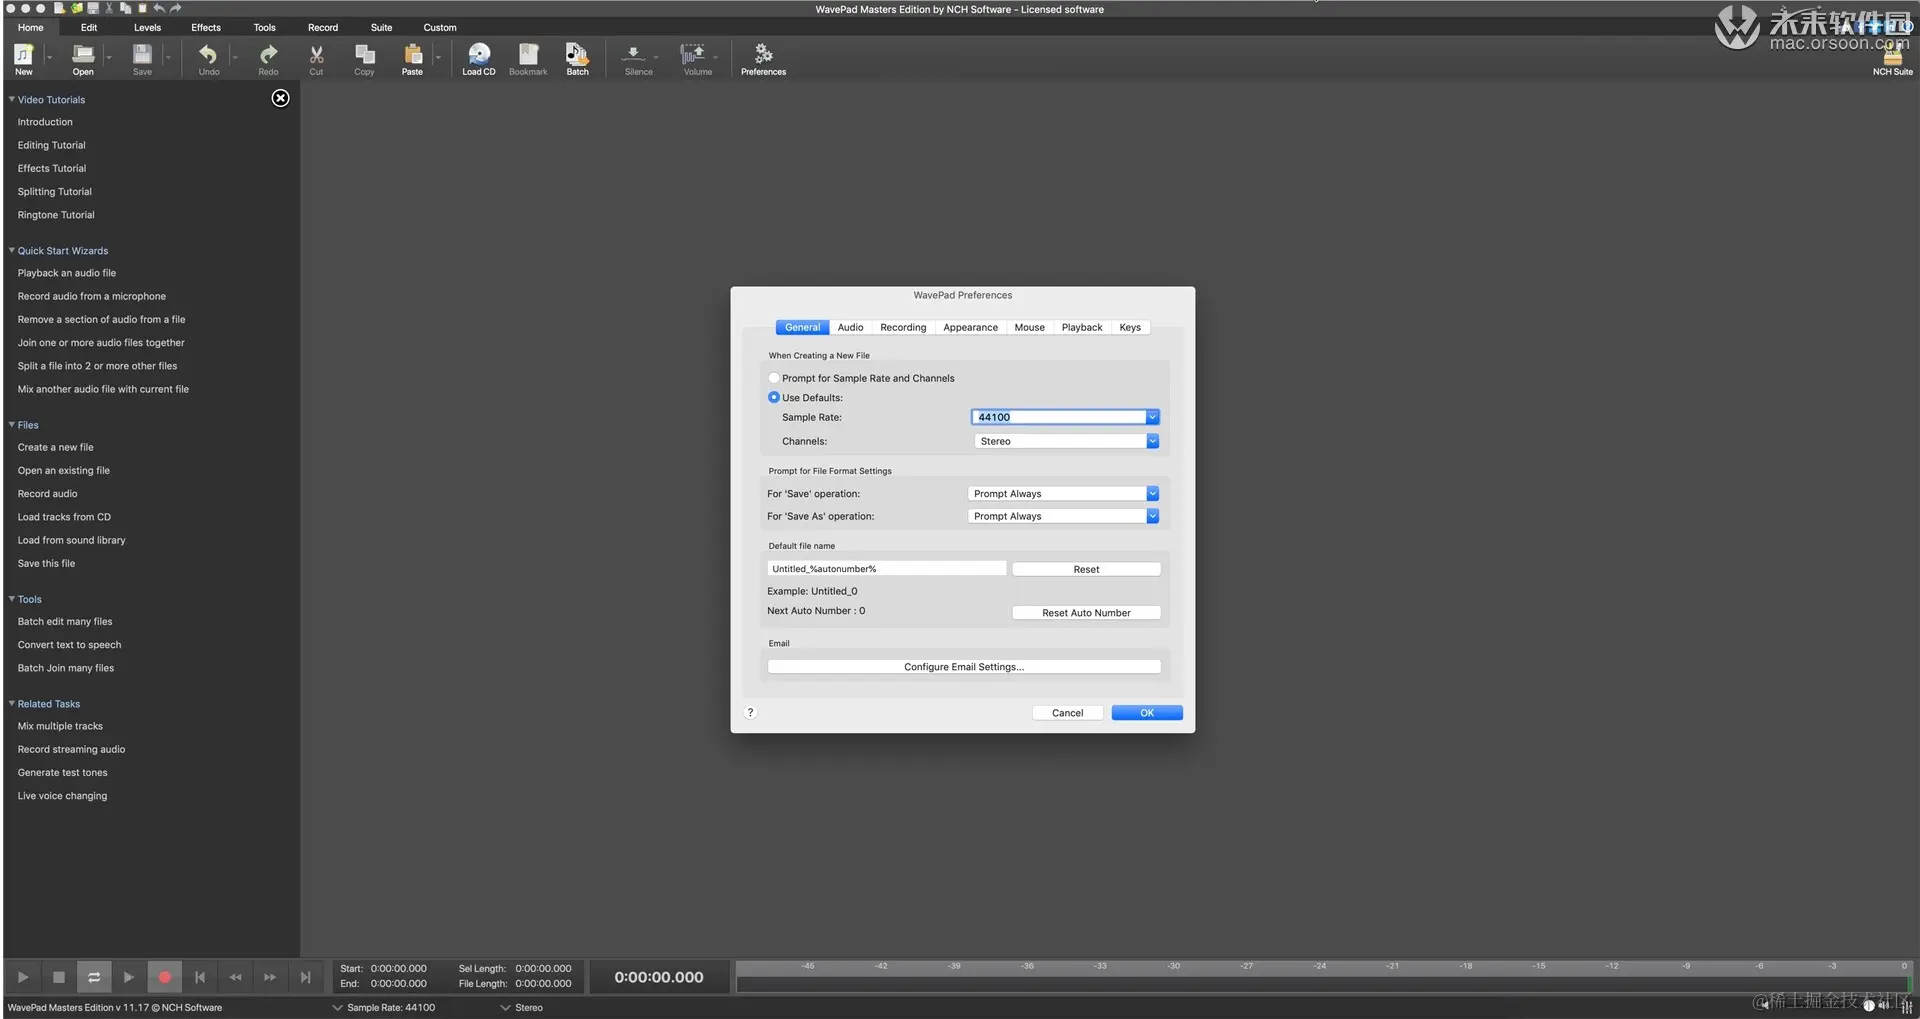The width and height of the screenshot is (1920, 1019).
Task: Open the Channels dropdown
Action: [x=1152, y=441]
